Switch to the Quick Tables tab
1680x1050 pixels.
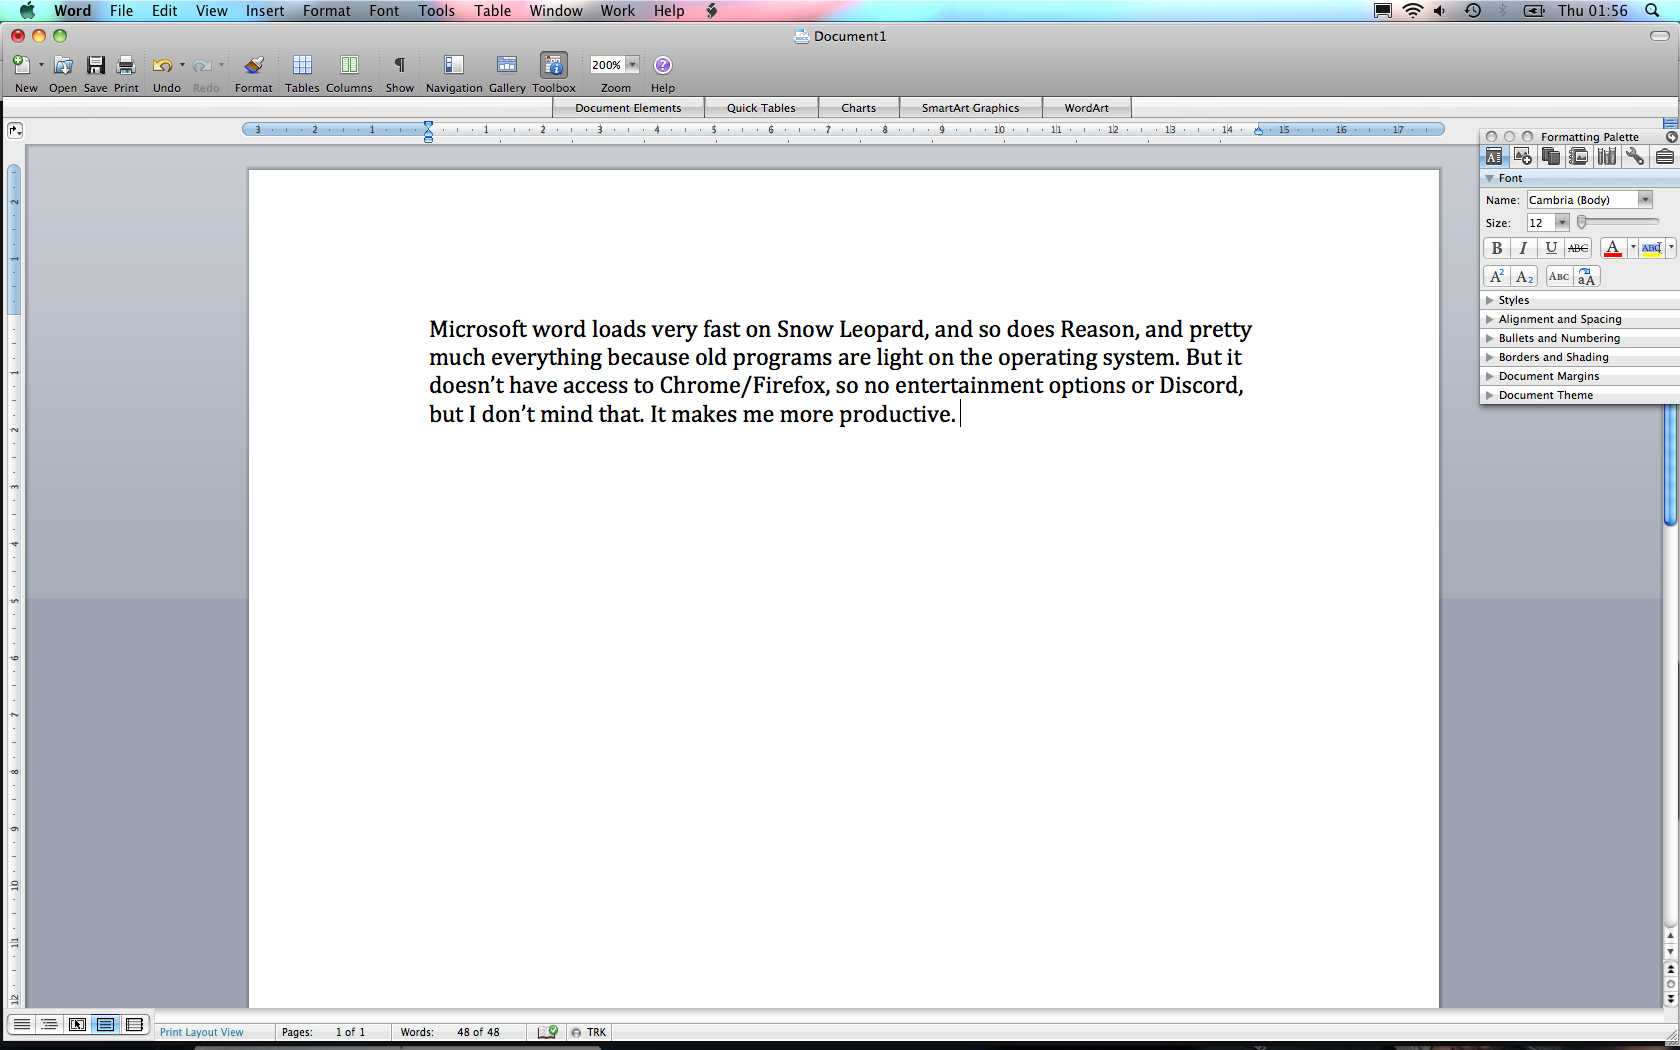click(761, 108)
